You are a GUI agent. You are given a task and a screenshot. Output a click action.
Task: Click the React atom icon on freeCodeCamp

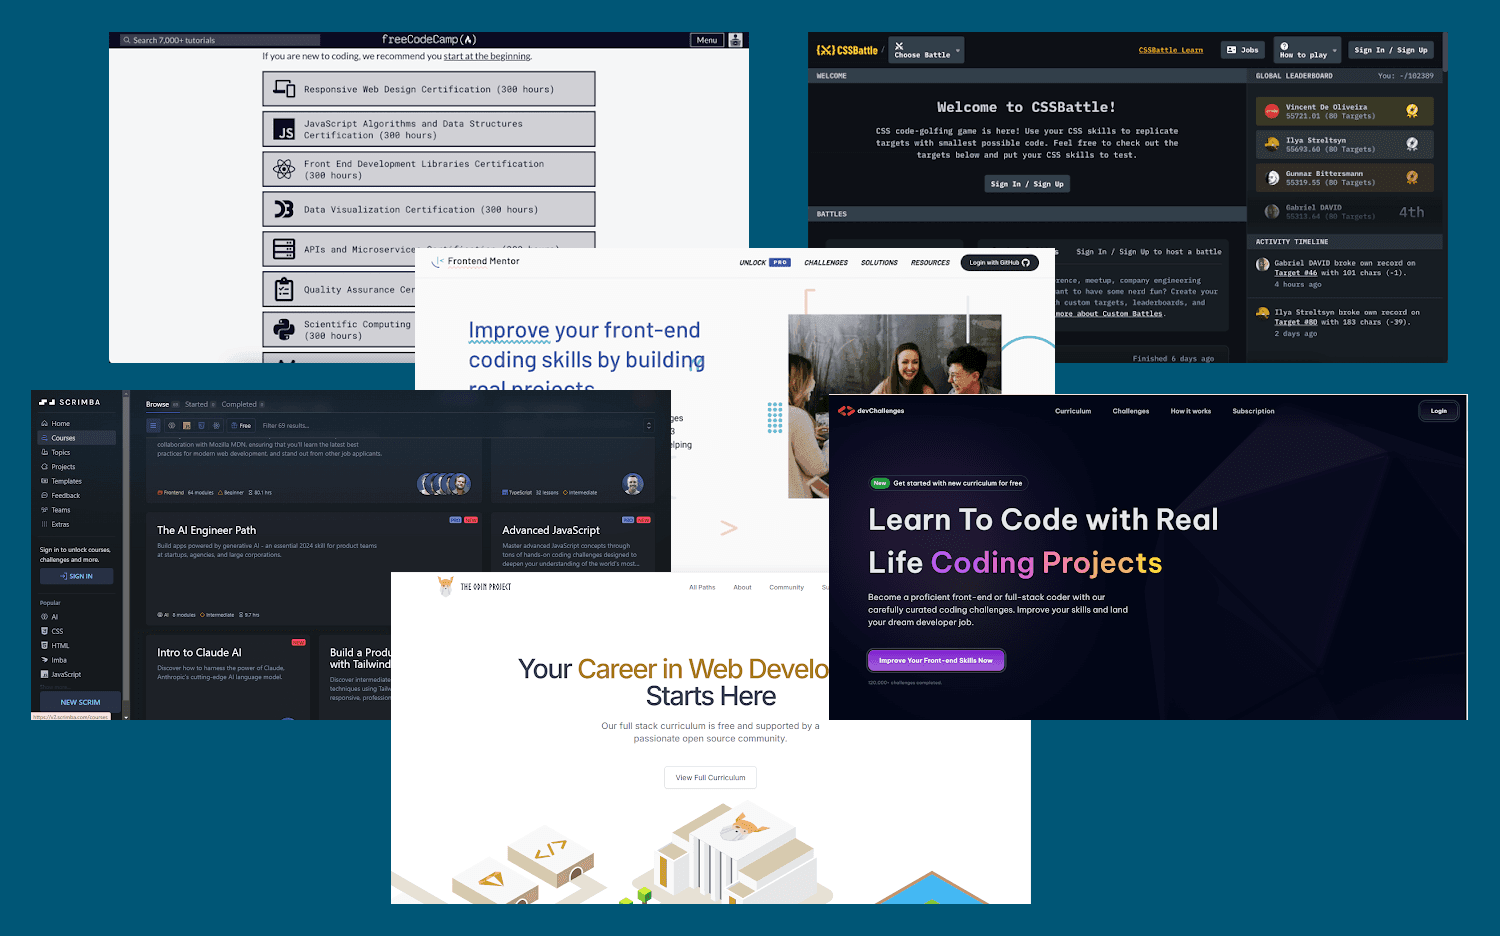pyautogui.click(x=285, y=170)
